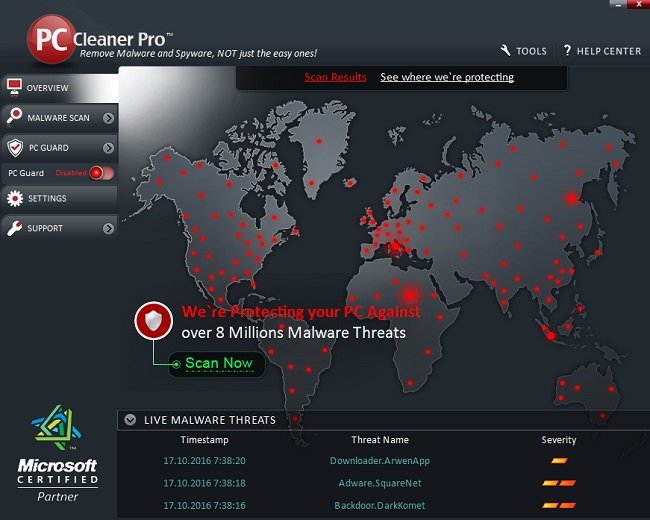The width and height of the screenshot is (650, 520).
Task: Close the PC Cleaner Pro window
Action: pos(638,4)
